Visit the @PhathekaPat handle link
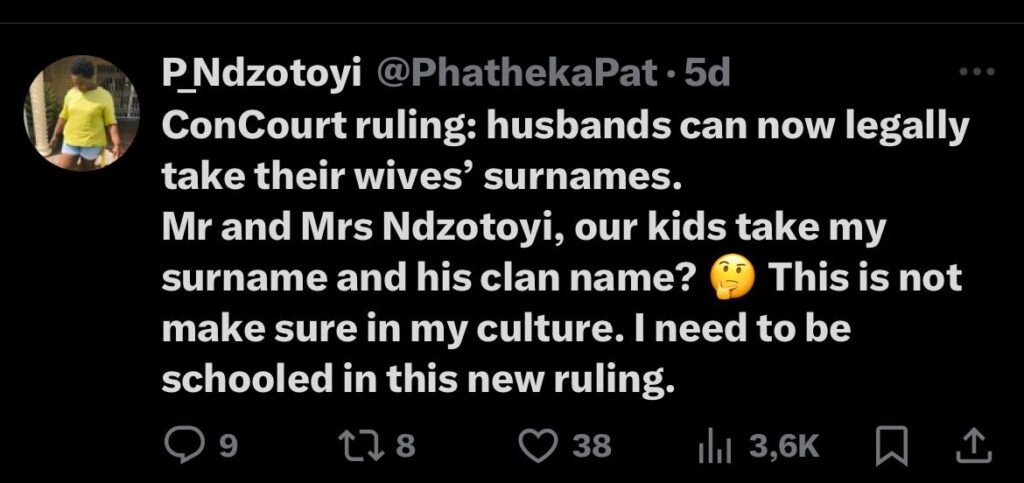 click(515, 73)
